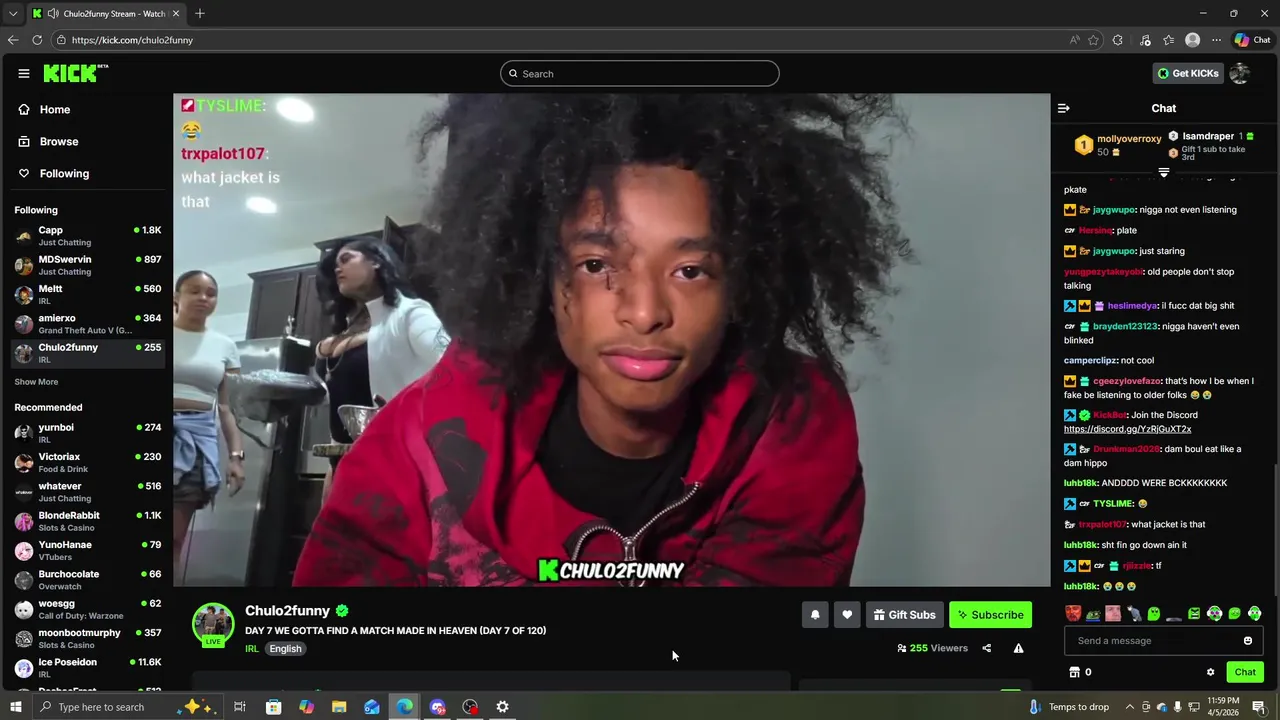Viewport: 1280px width, 720px height.
Task: Focus the Kick search box
Action: 640,74
